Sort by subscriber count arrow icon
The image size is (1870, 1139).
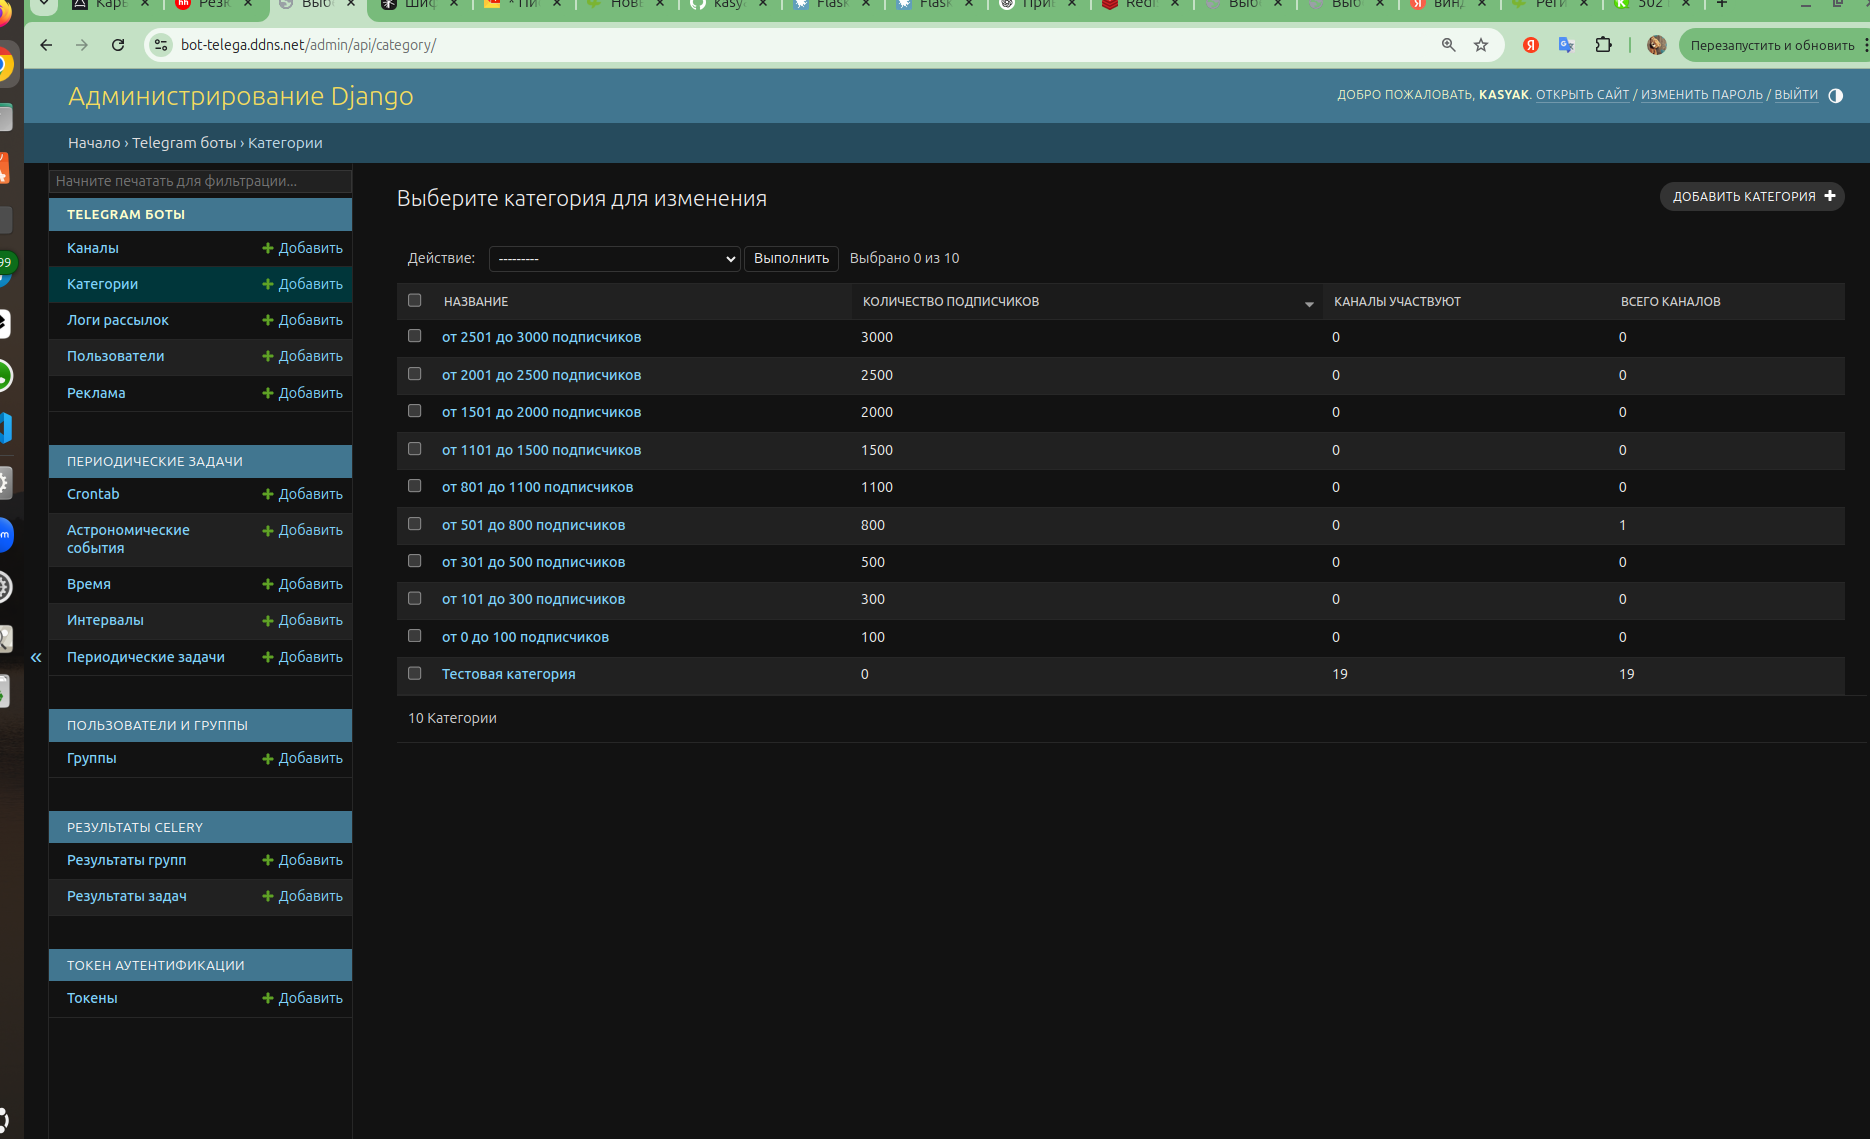(x=1309, y=303)
